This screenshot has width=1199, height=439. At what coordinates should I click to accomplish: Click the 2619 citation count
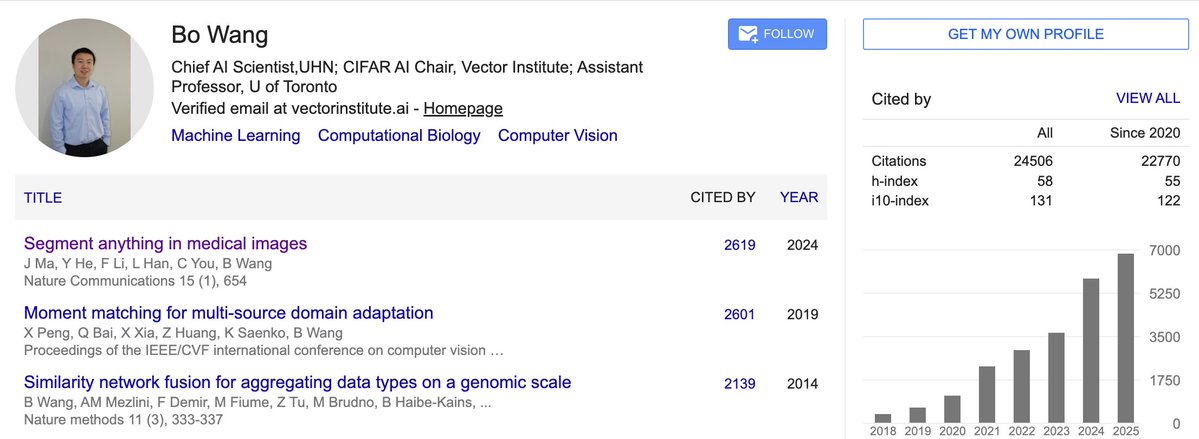coord(740,245)
